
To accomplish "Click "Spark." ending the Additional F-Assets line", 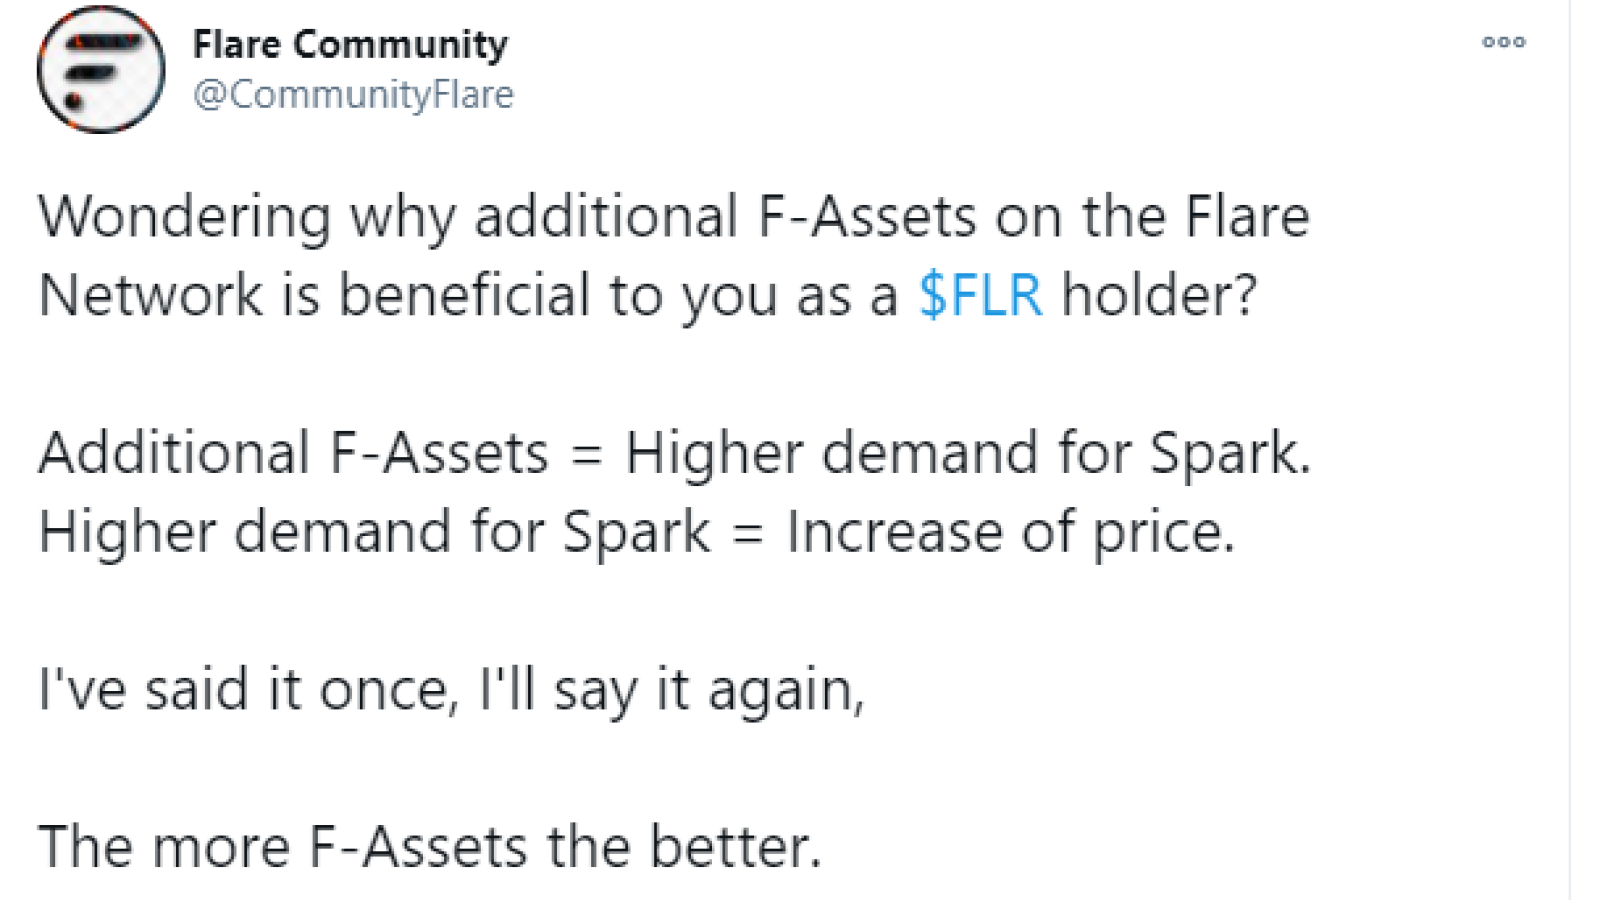I will pyautogui.click(x=1229, y=454).
